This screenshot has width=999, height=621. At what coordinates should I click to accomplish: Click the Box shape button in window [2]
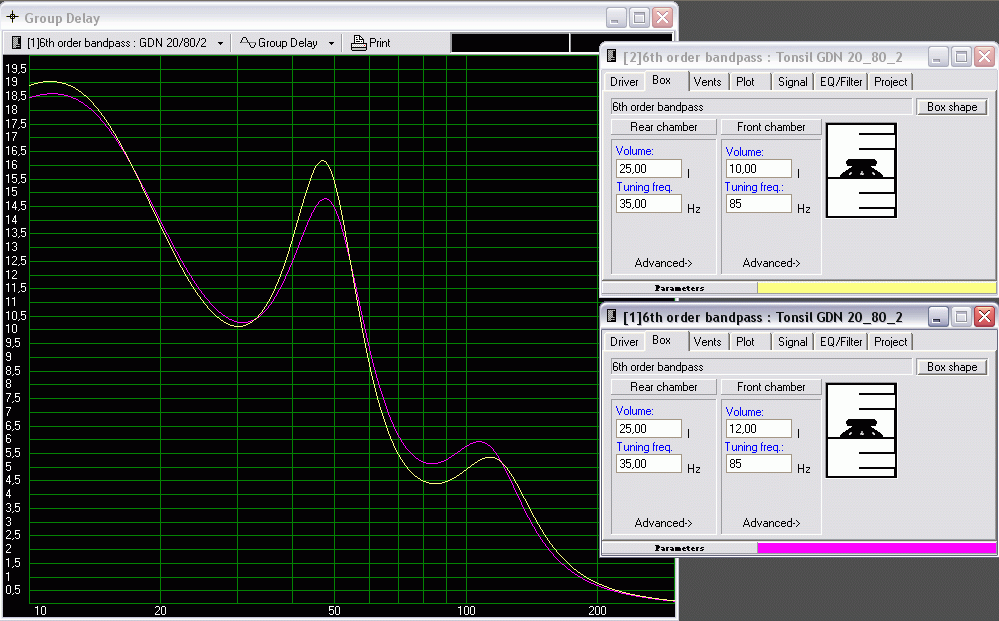(952, 107)
